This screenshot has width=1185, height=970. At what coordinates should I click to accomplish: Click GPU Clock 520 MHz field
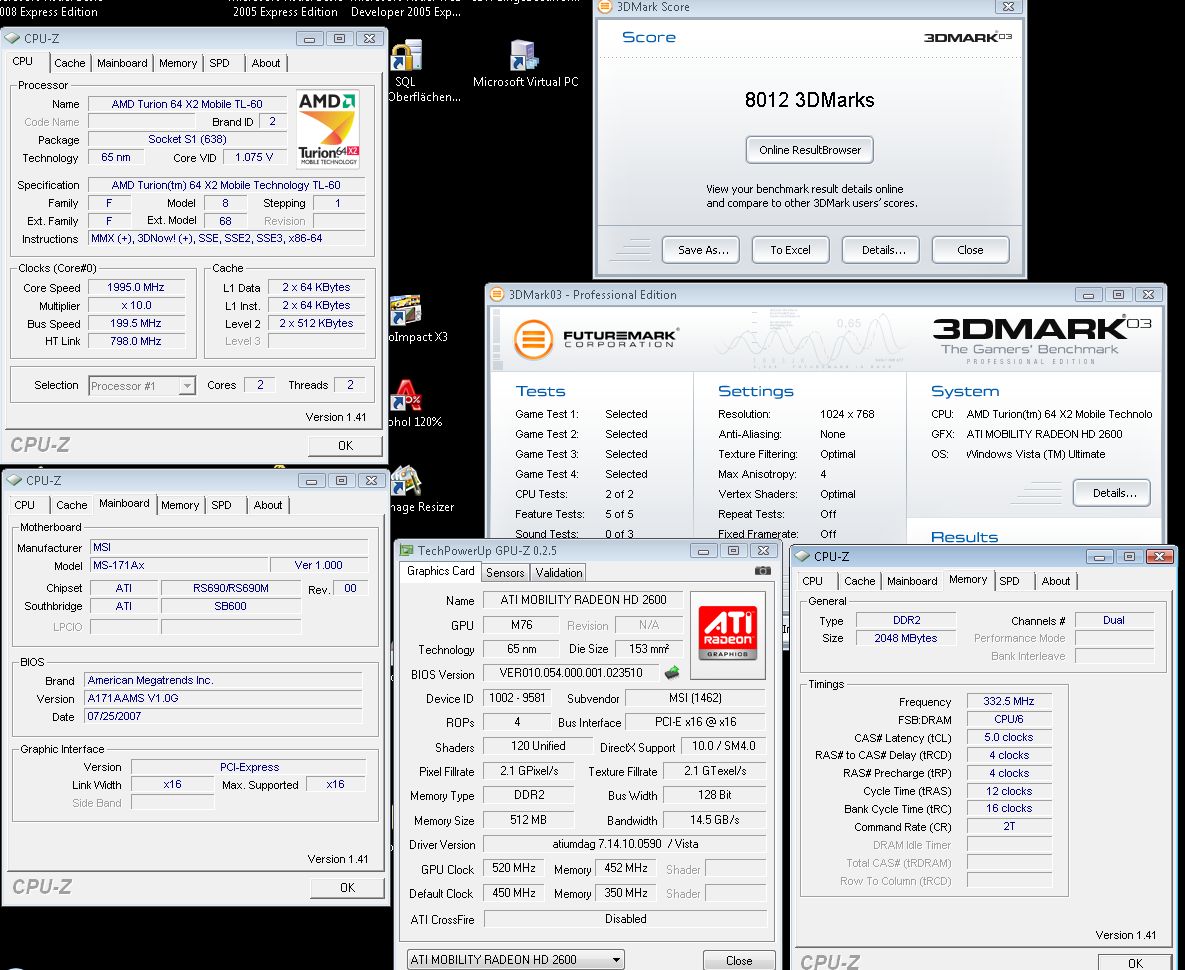pos(514,869)
